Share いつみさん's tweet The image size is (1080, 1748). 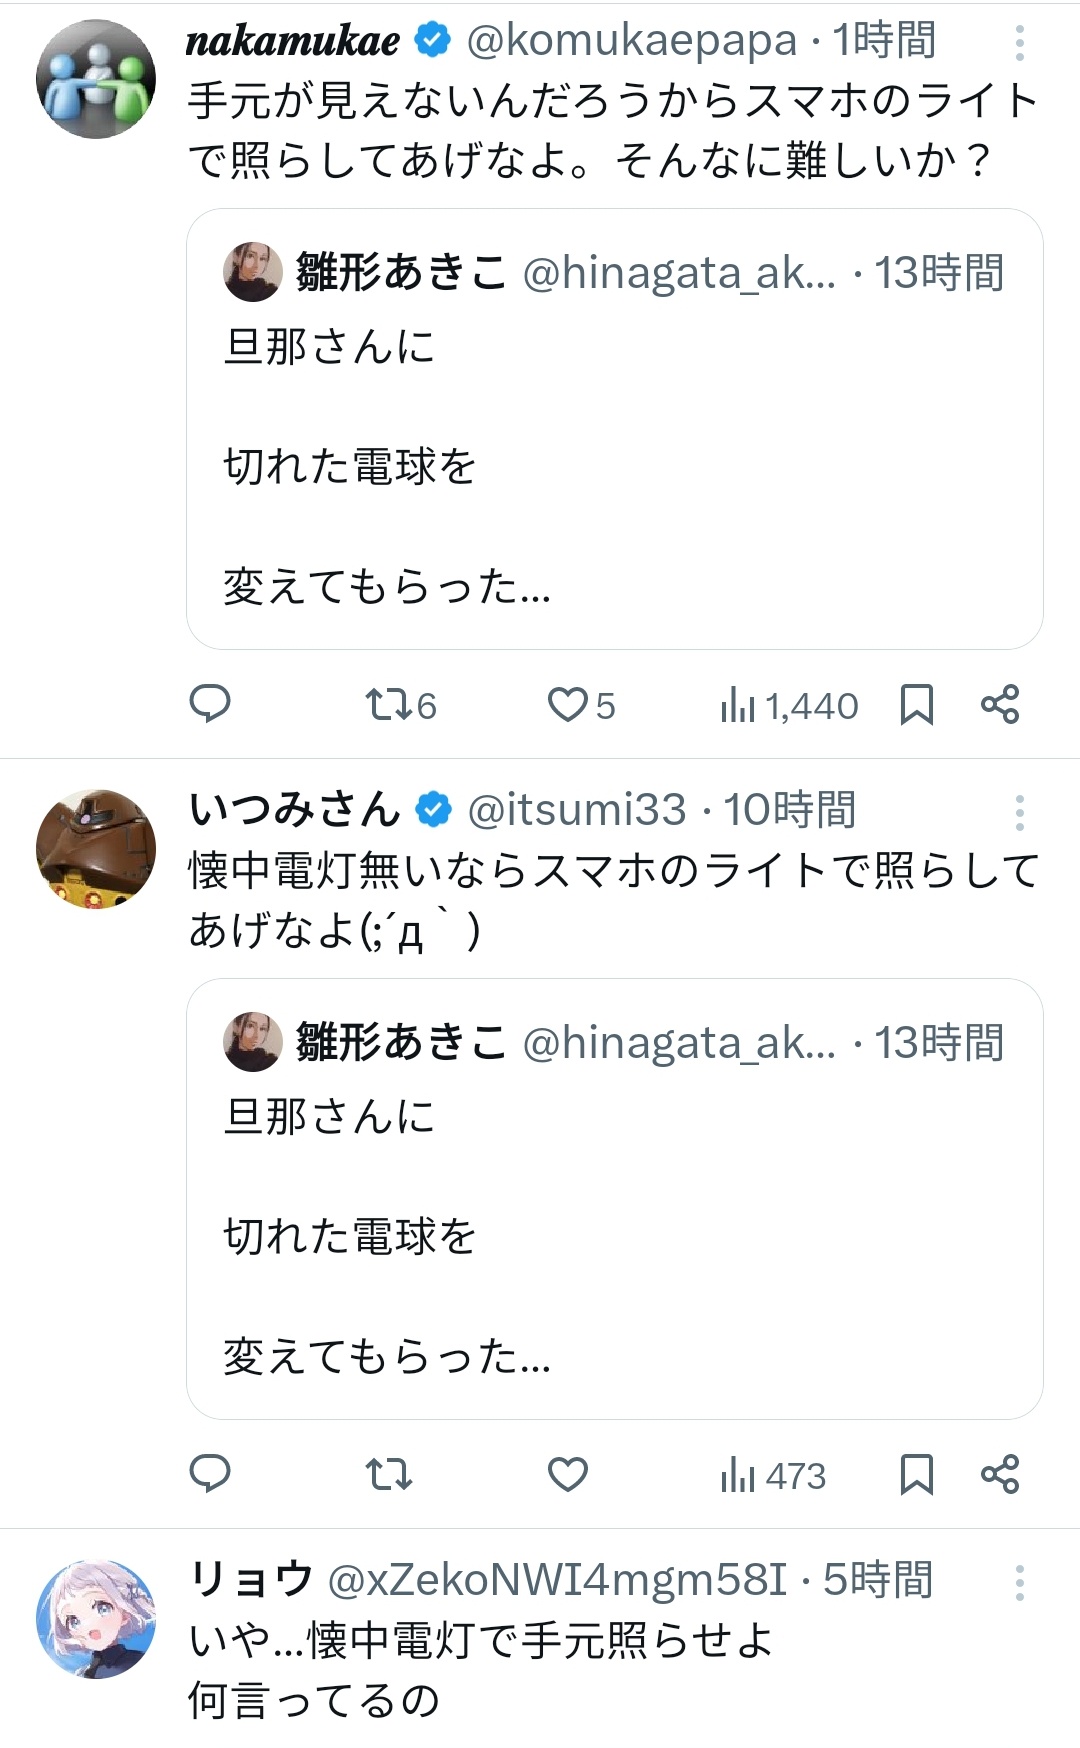(x=1000, y=1475)
